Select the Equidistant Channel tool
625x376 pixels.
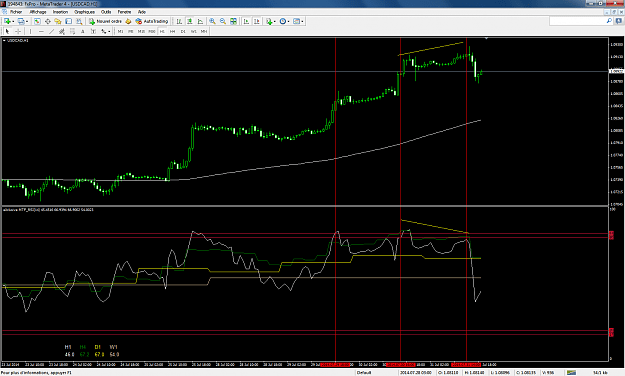click(x=62, y=31)
